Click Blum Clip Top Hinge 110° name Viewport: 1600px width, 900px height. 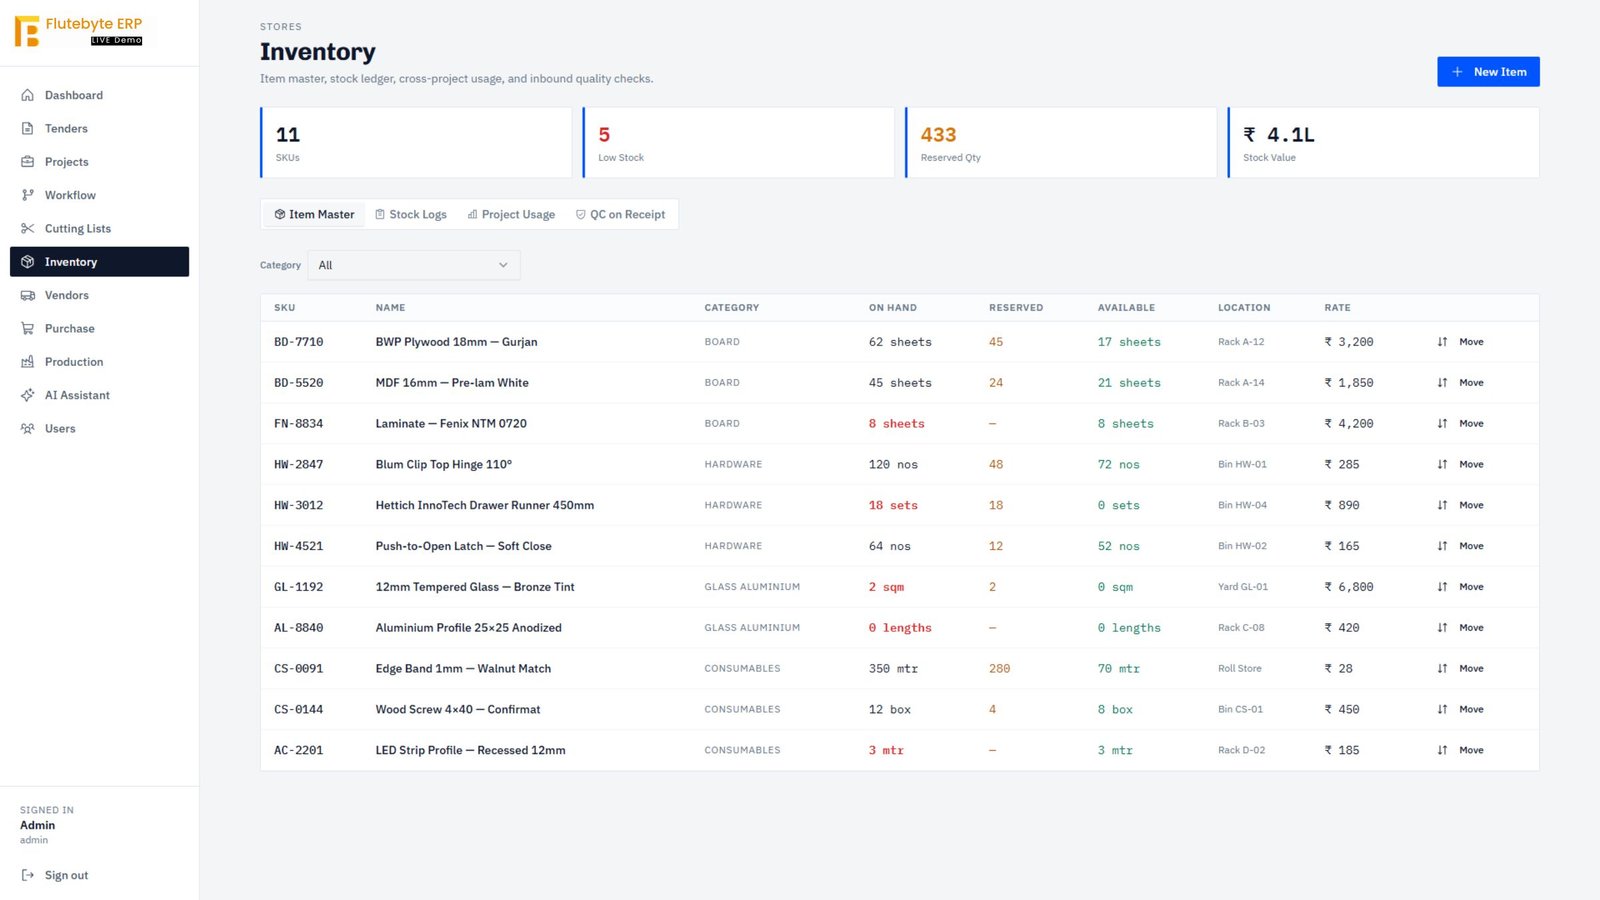[444, 464]
